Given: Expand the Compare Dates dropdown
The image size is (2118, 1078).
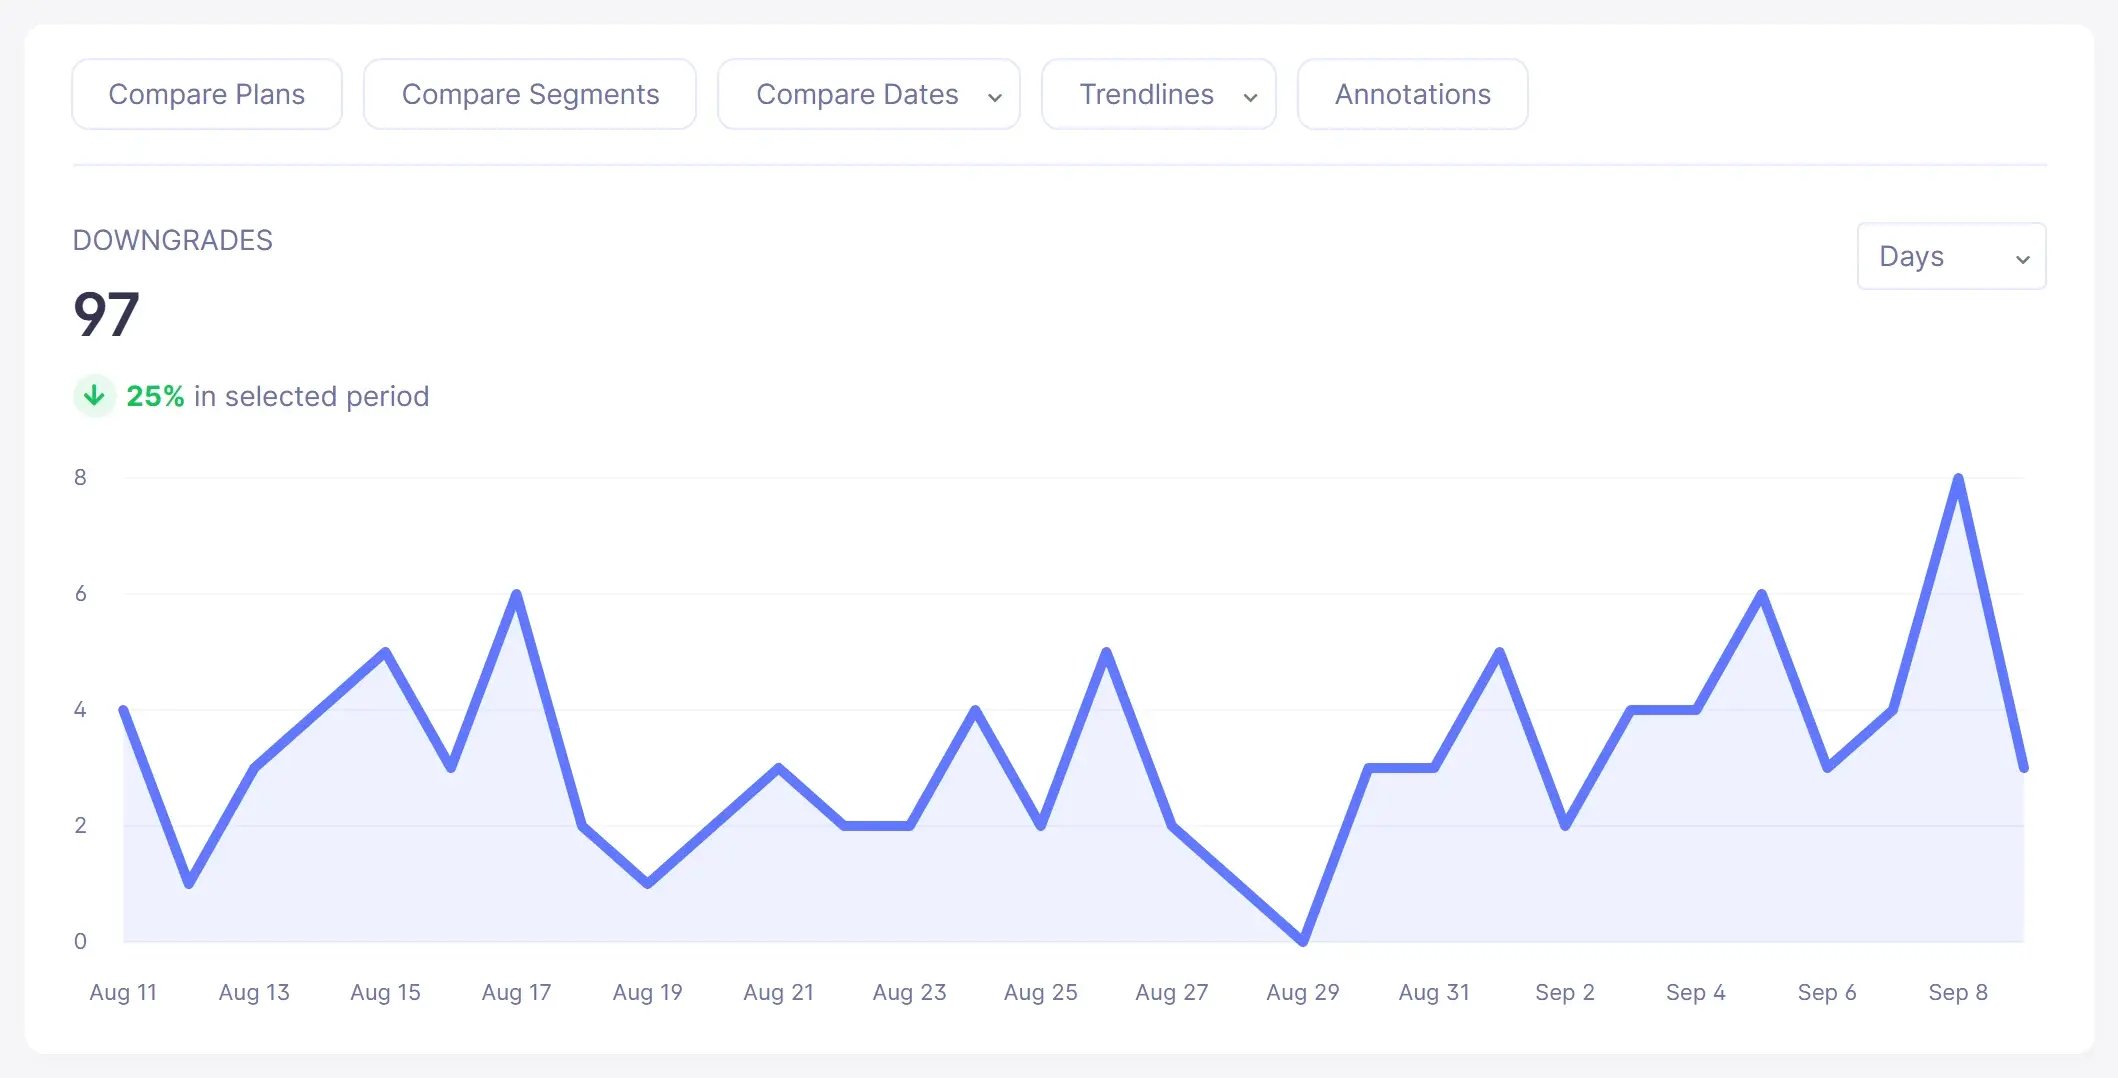Looking at the screenshot, I should click(x=869, y=94).
